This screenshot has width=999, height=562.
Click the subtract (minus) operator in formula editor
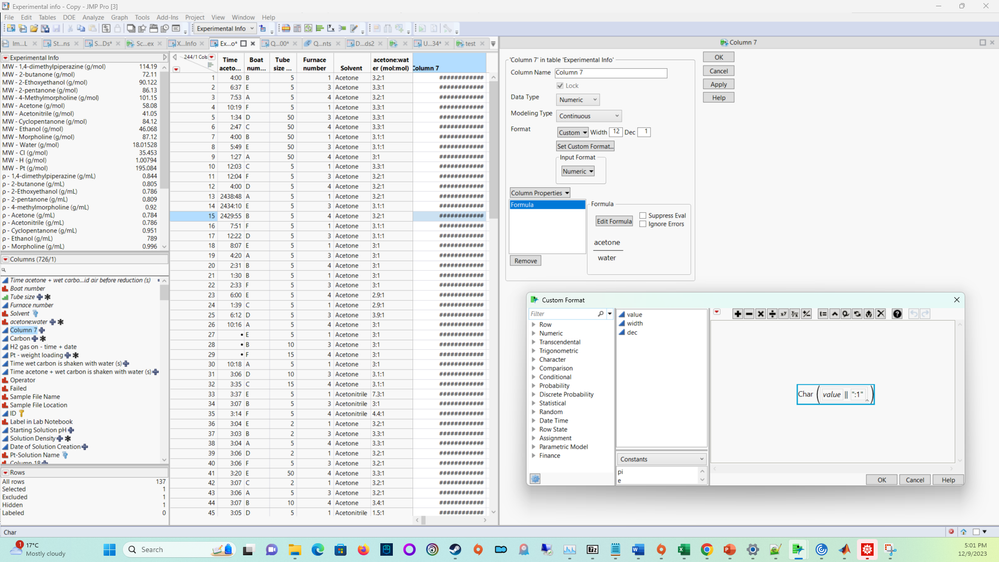(x=749, y=314)
